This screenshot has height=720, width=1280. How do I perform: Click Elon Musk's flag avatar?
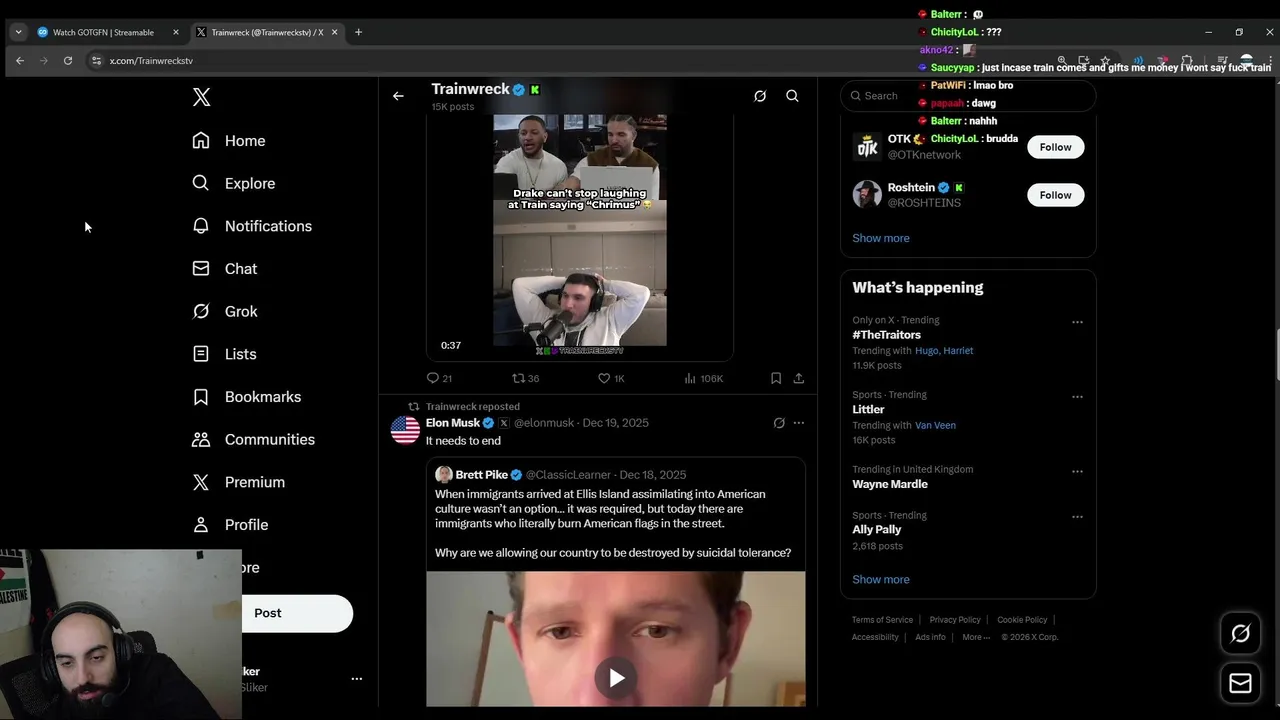(x=405, y=430)
